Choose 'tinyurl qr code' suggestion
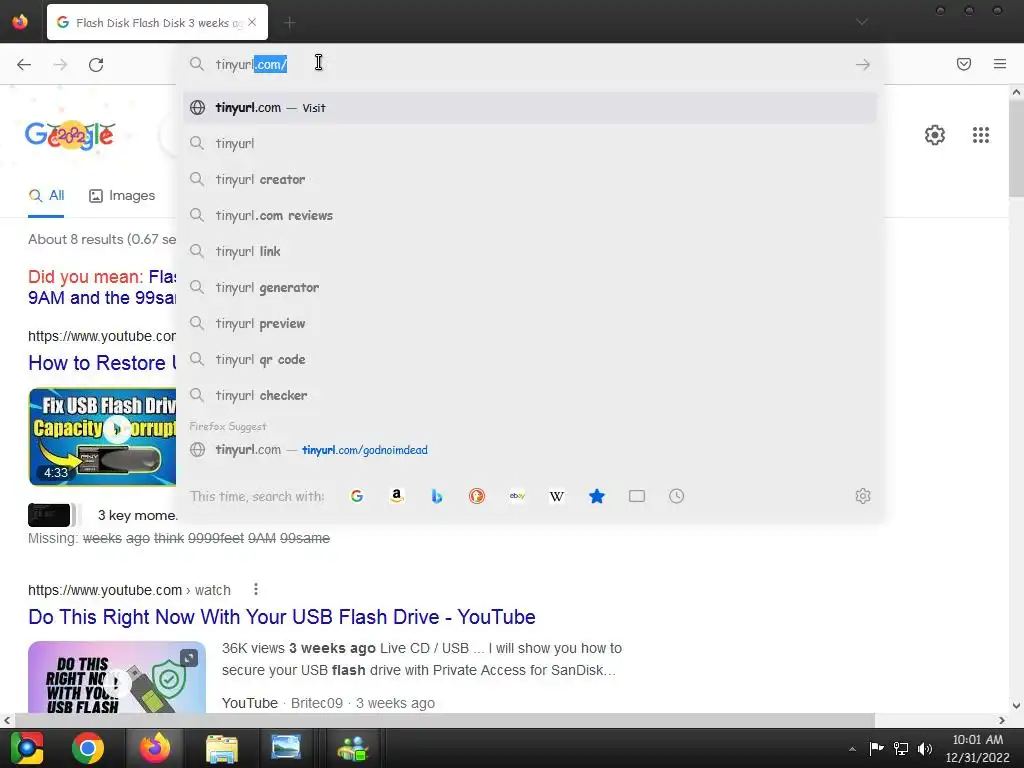The height and width of the screenshot is (768, 1024). [530, 359]
